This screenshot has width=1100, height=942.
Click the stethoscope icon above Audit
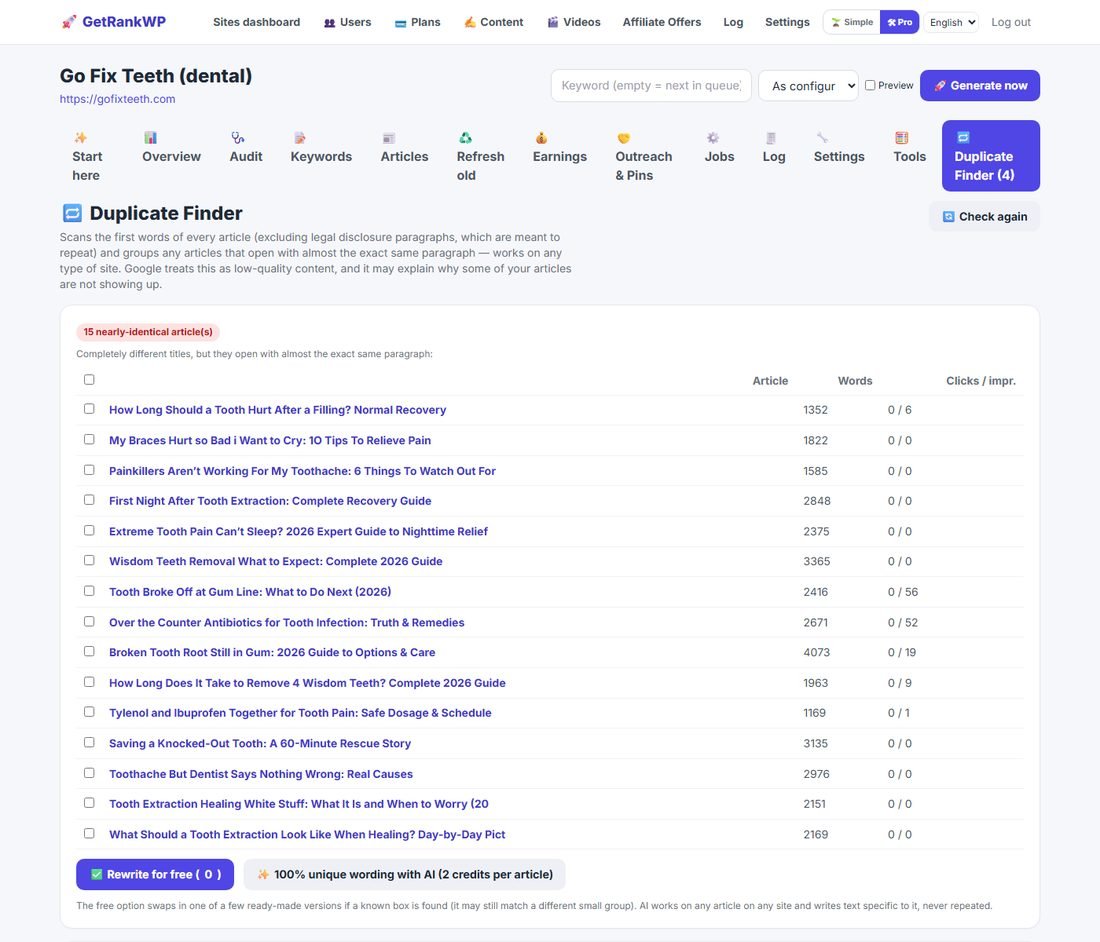point(238,137)
